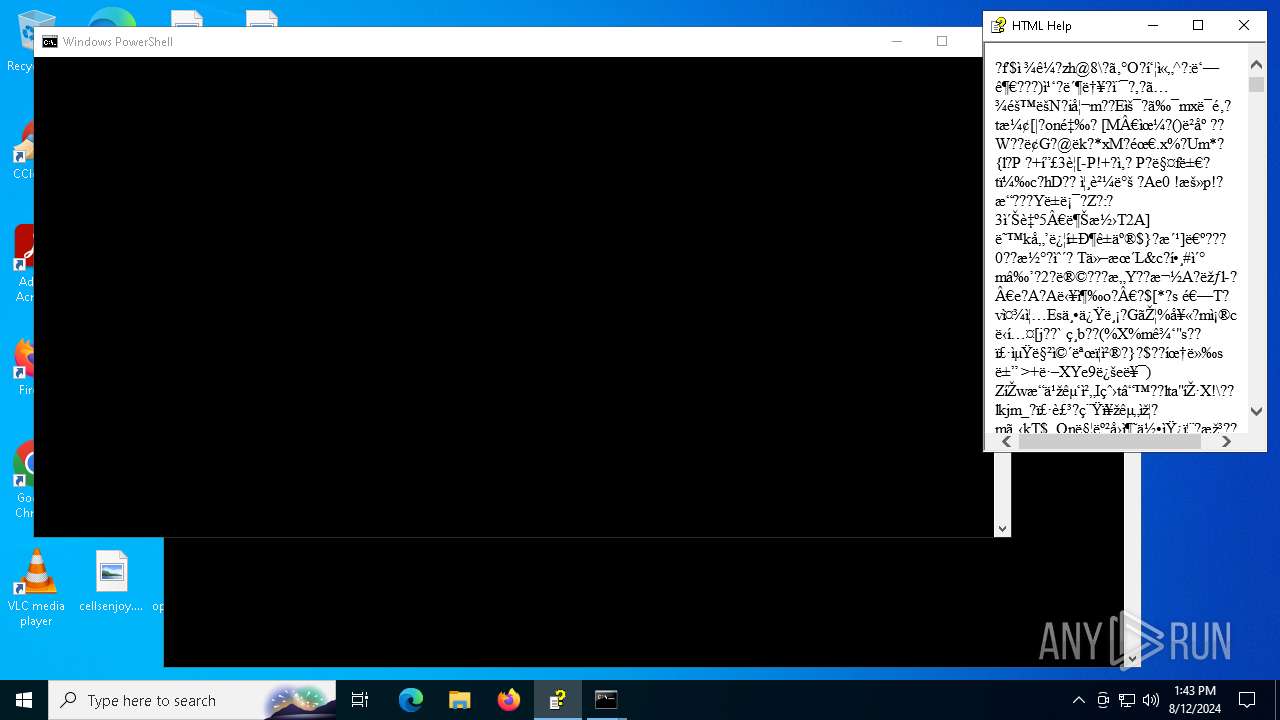The width and height of the screenshot is (1280, 720).
Task: Click back console window scrollbar down arrow
Action: (x=1132, y=658)
